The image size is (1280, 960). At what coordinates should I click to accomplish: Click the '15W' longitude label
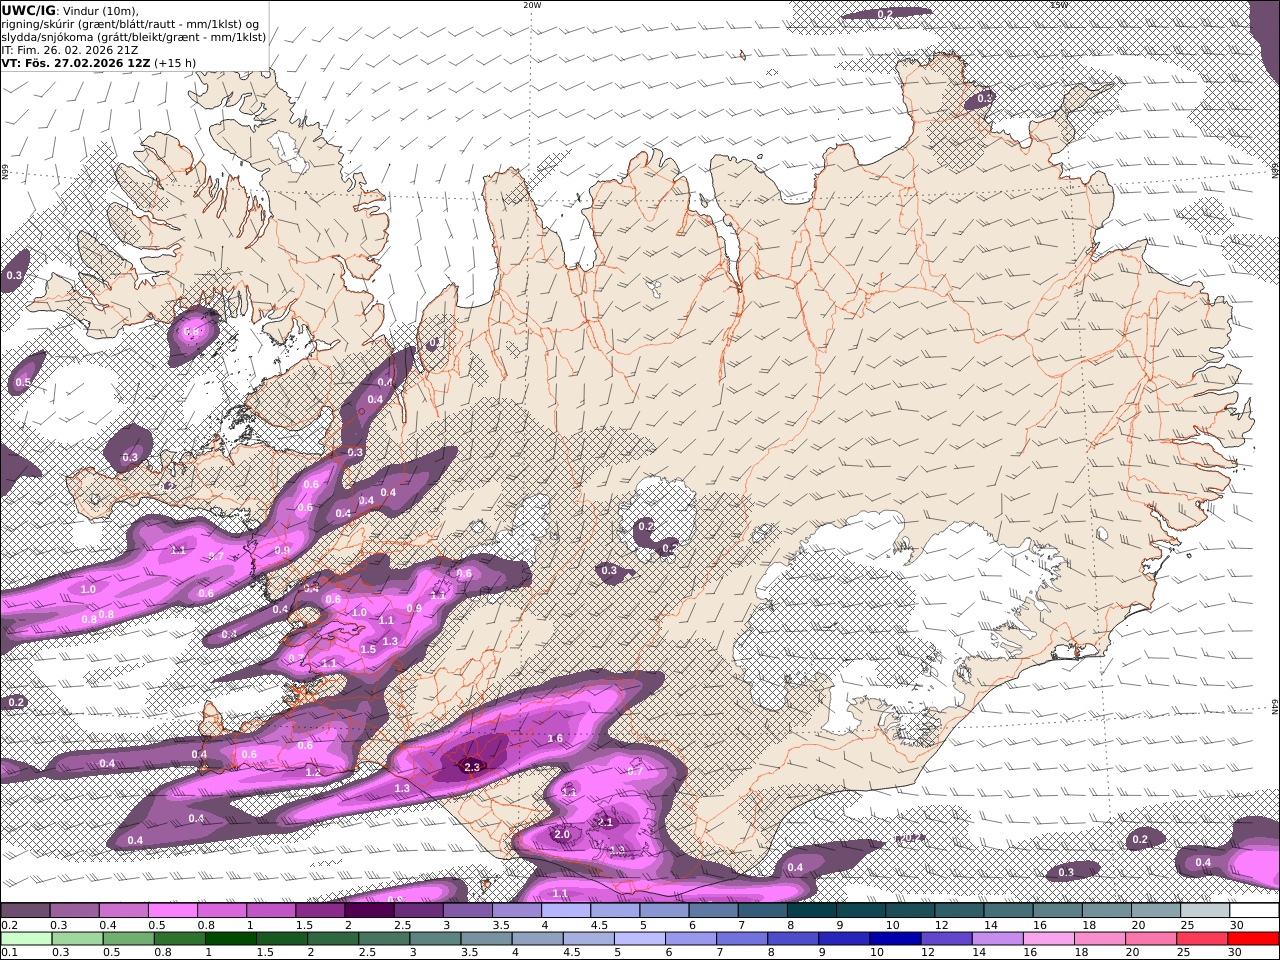point(1059,5)
